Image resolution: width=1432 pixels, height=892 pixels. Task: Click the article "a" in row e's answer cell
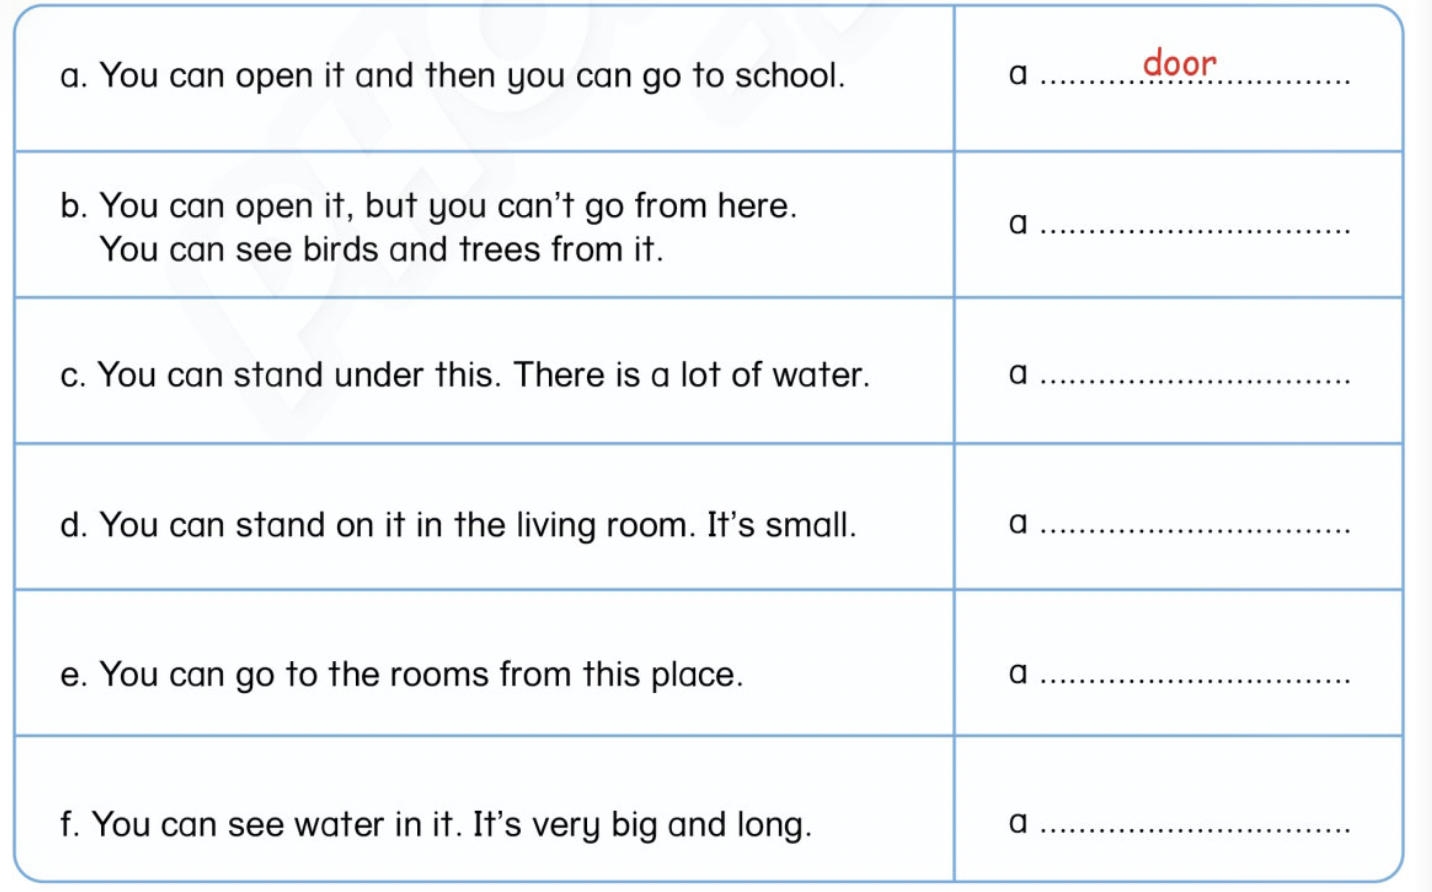pos(1018,673)
